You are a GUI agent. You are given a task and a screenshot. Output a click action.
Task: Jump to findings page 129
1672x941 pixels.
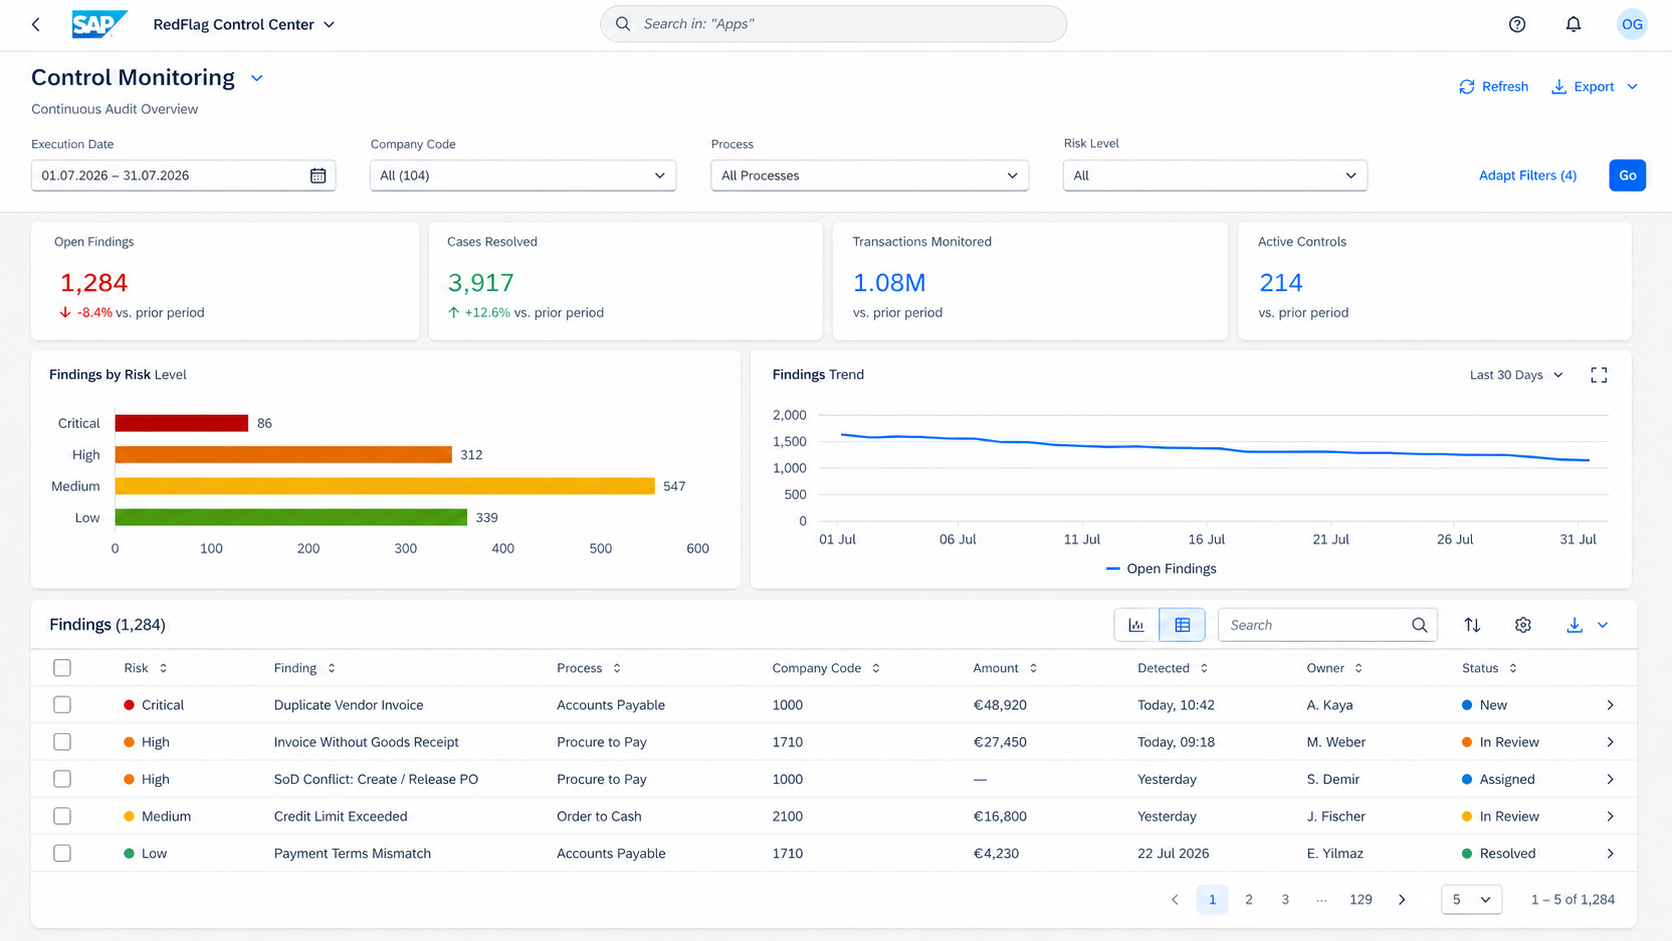pos(1361,900)
